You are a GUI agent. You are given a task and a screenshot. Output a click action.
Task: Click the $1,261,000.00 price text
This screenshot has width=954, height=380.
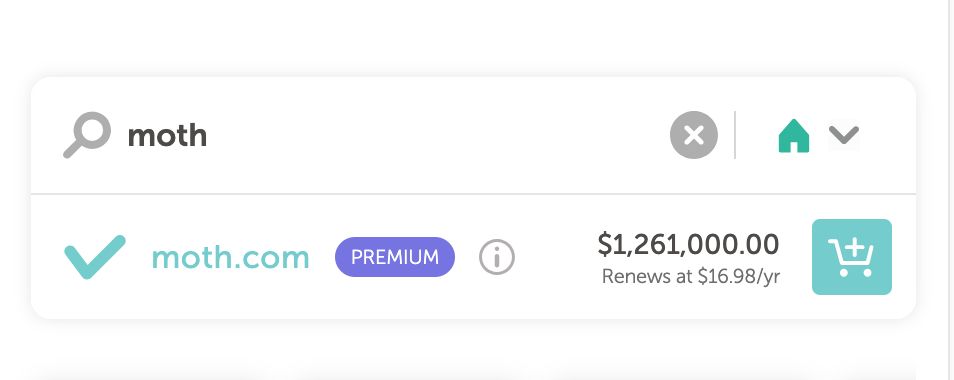pyautogui.click(x=688, y=244)
